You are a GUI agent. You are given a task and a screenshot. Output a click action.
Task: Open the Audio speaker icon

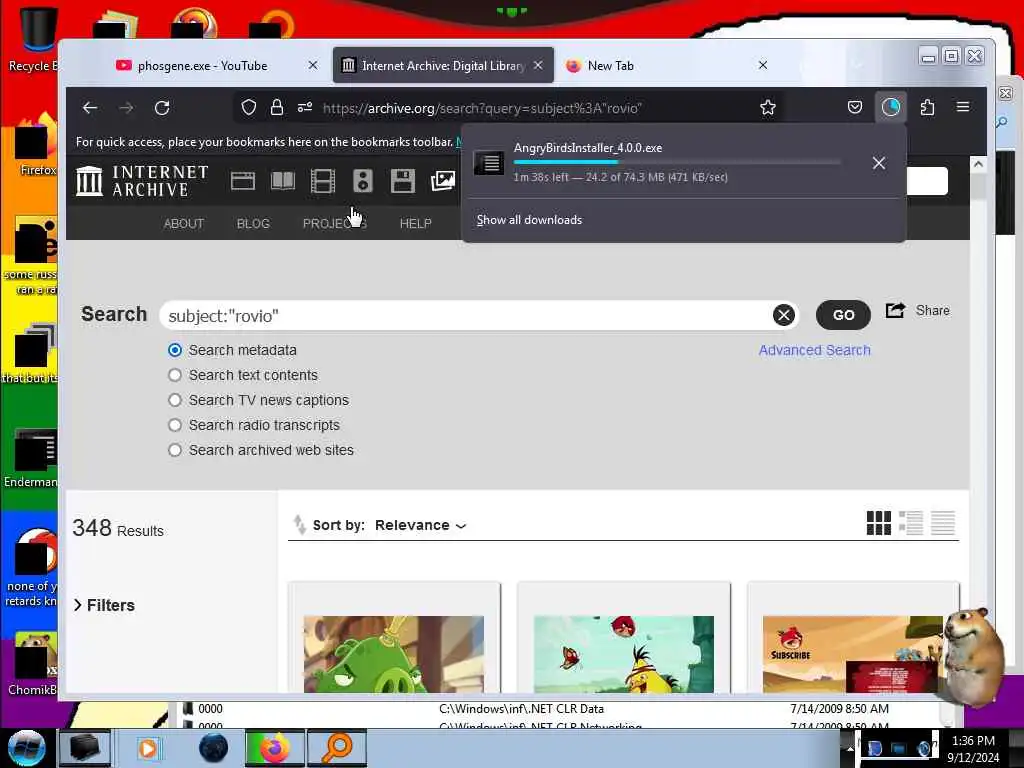362,181
